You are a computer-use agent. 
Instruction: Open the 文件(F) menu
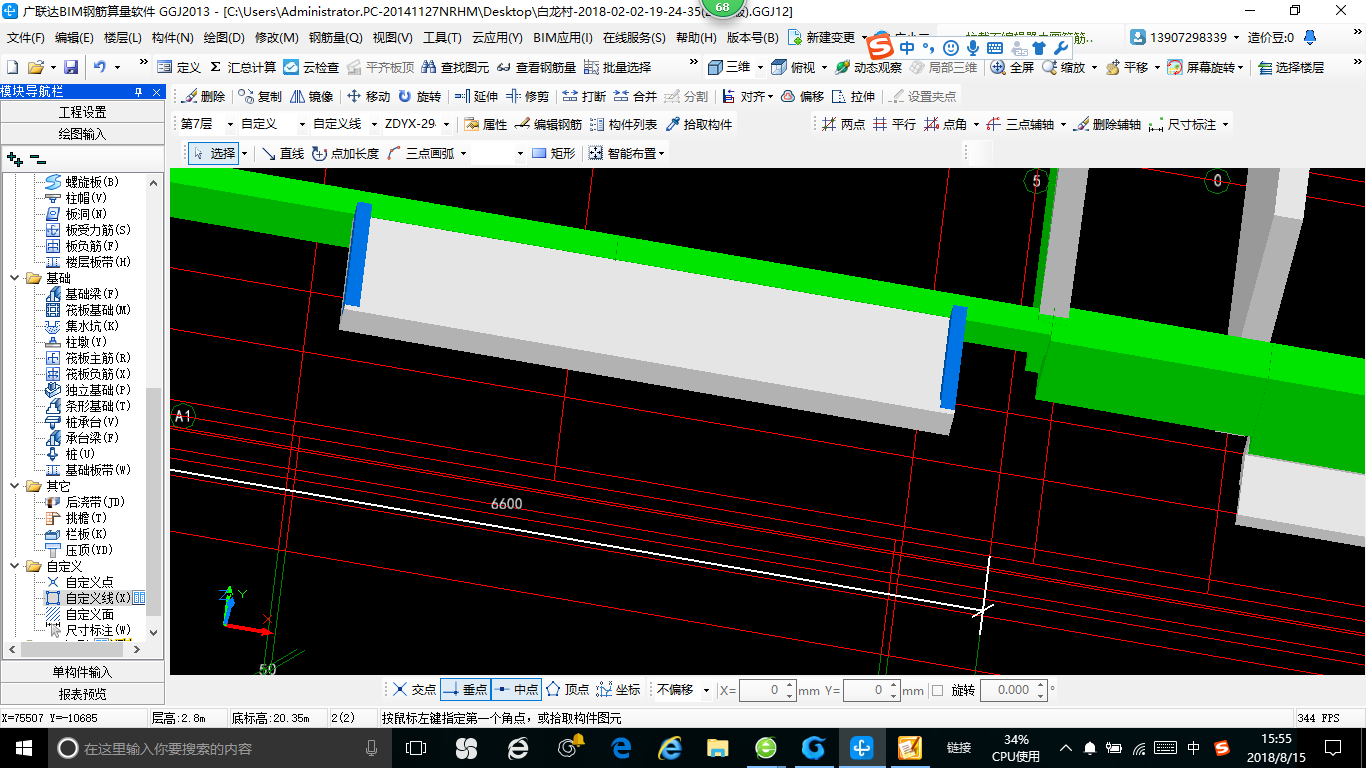[x=25, y=38]
